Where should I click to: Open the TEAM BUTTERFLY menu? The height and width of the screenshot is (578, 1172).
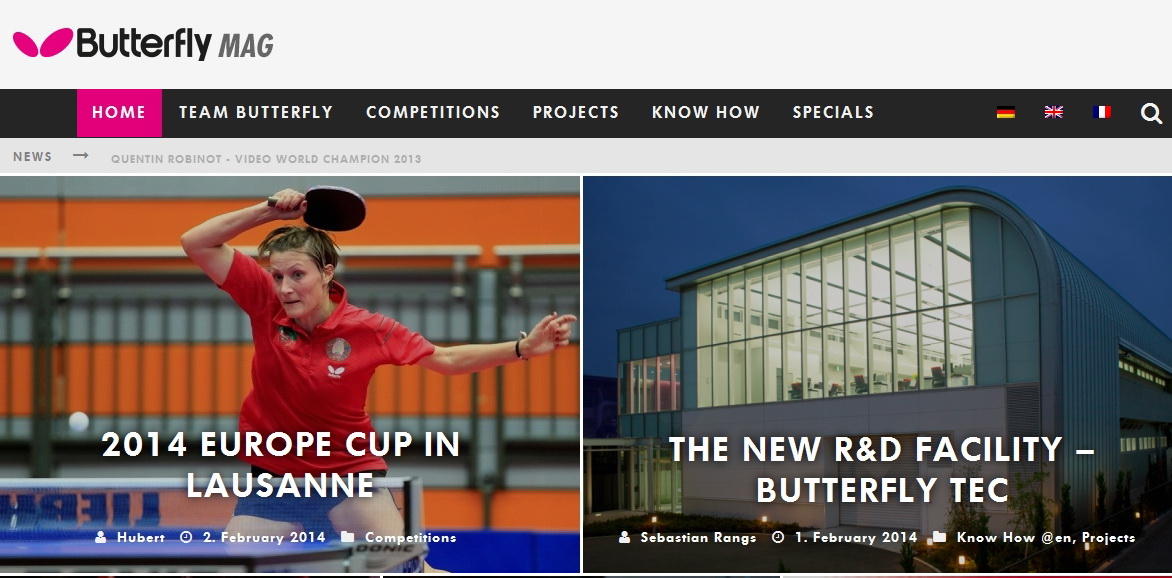[x=256, y=113]
